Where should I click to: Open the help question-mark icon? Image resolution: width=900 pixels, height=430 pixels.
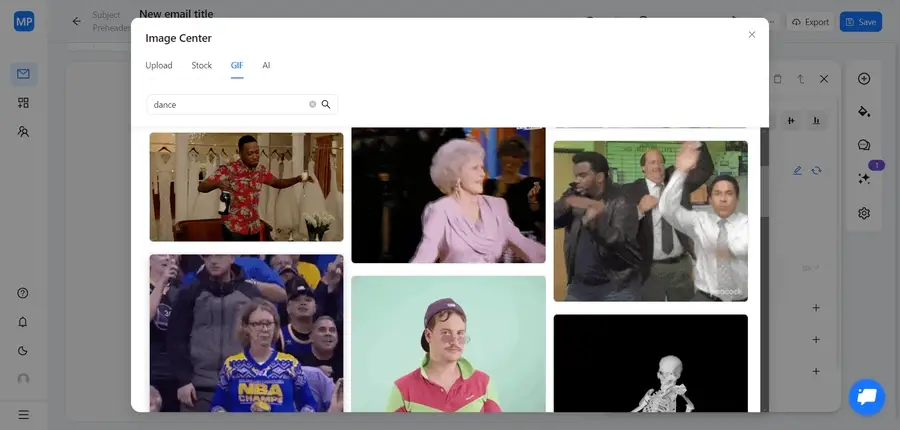[x=23, y=293]
